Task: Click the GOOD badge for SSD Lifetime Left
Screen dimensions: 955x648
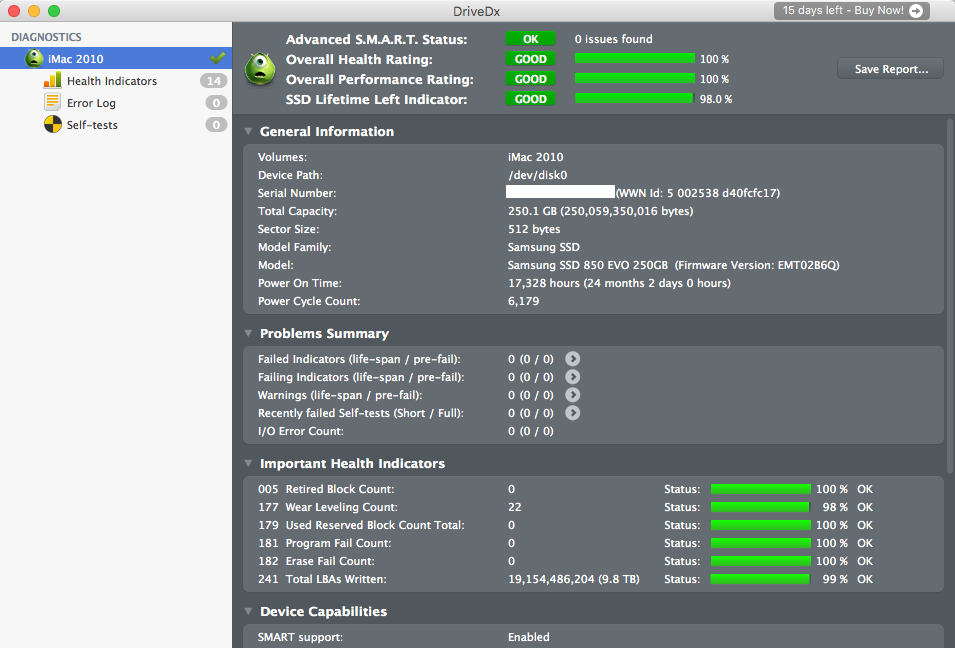Action: point(530,99)
